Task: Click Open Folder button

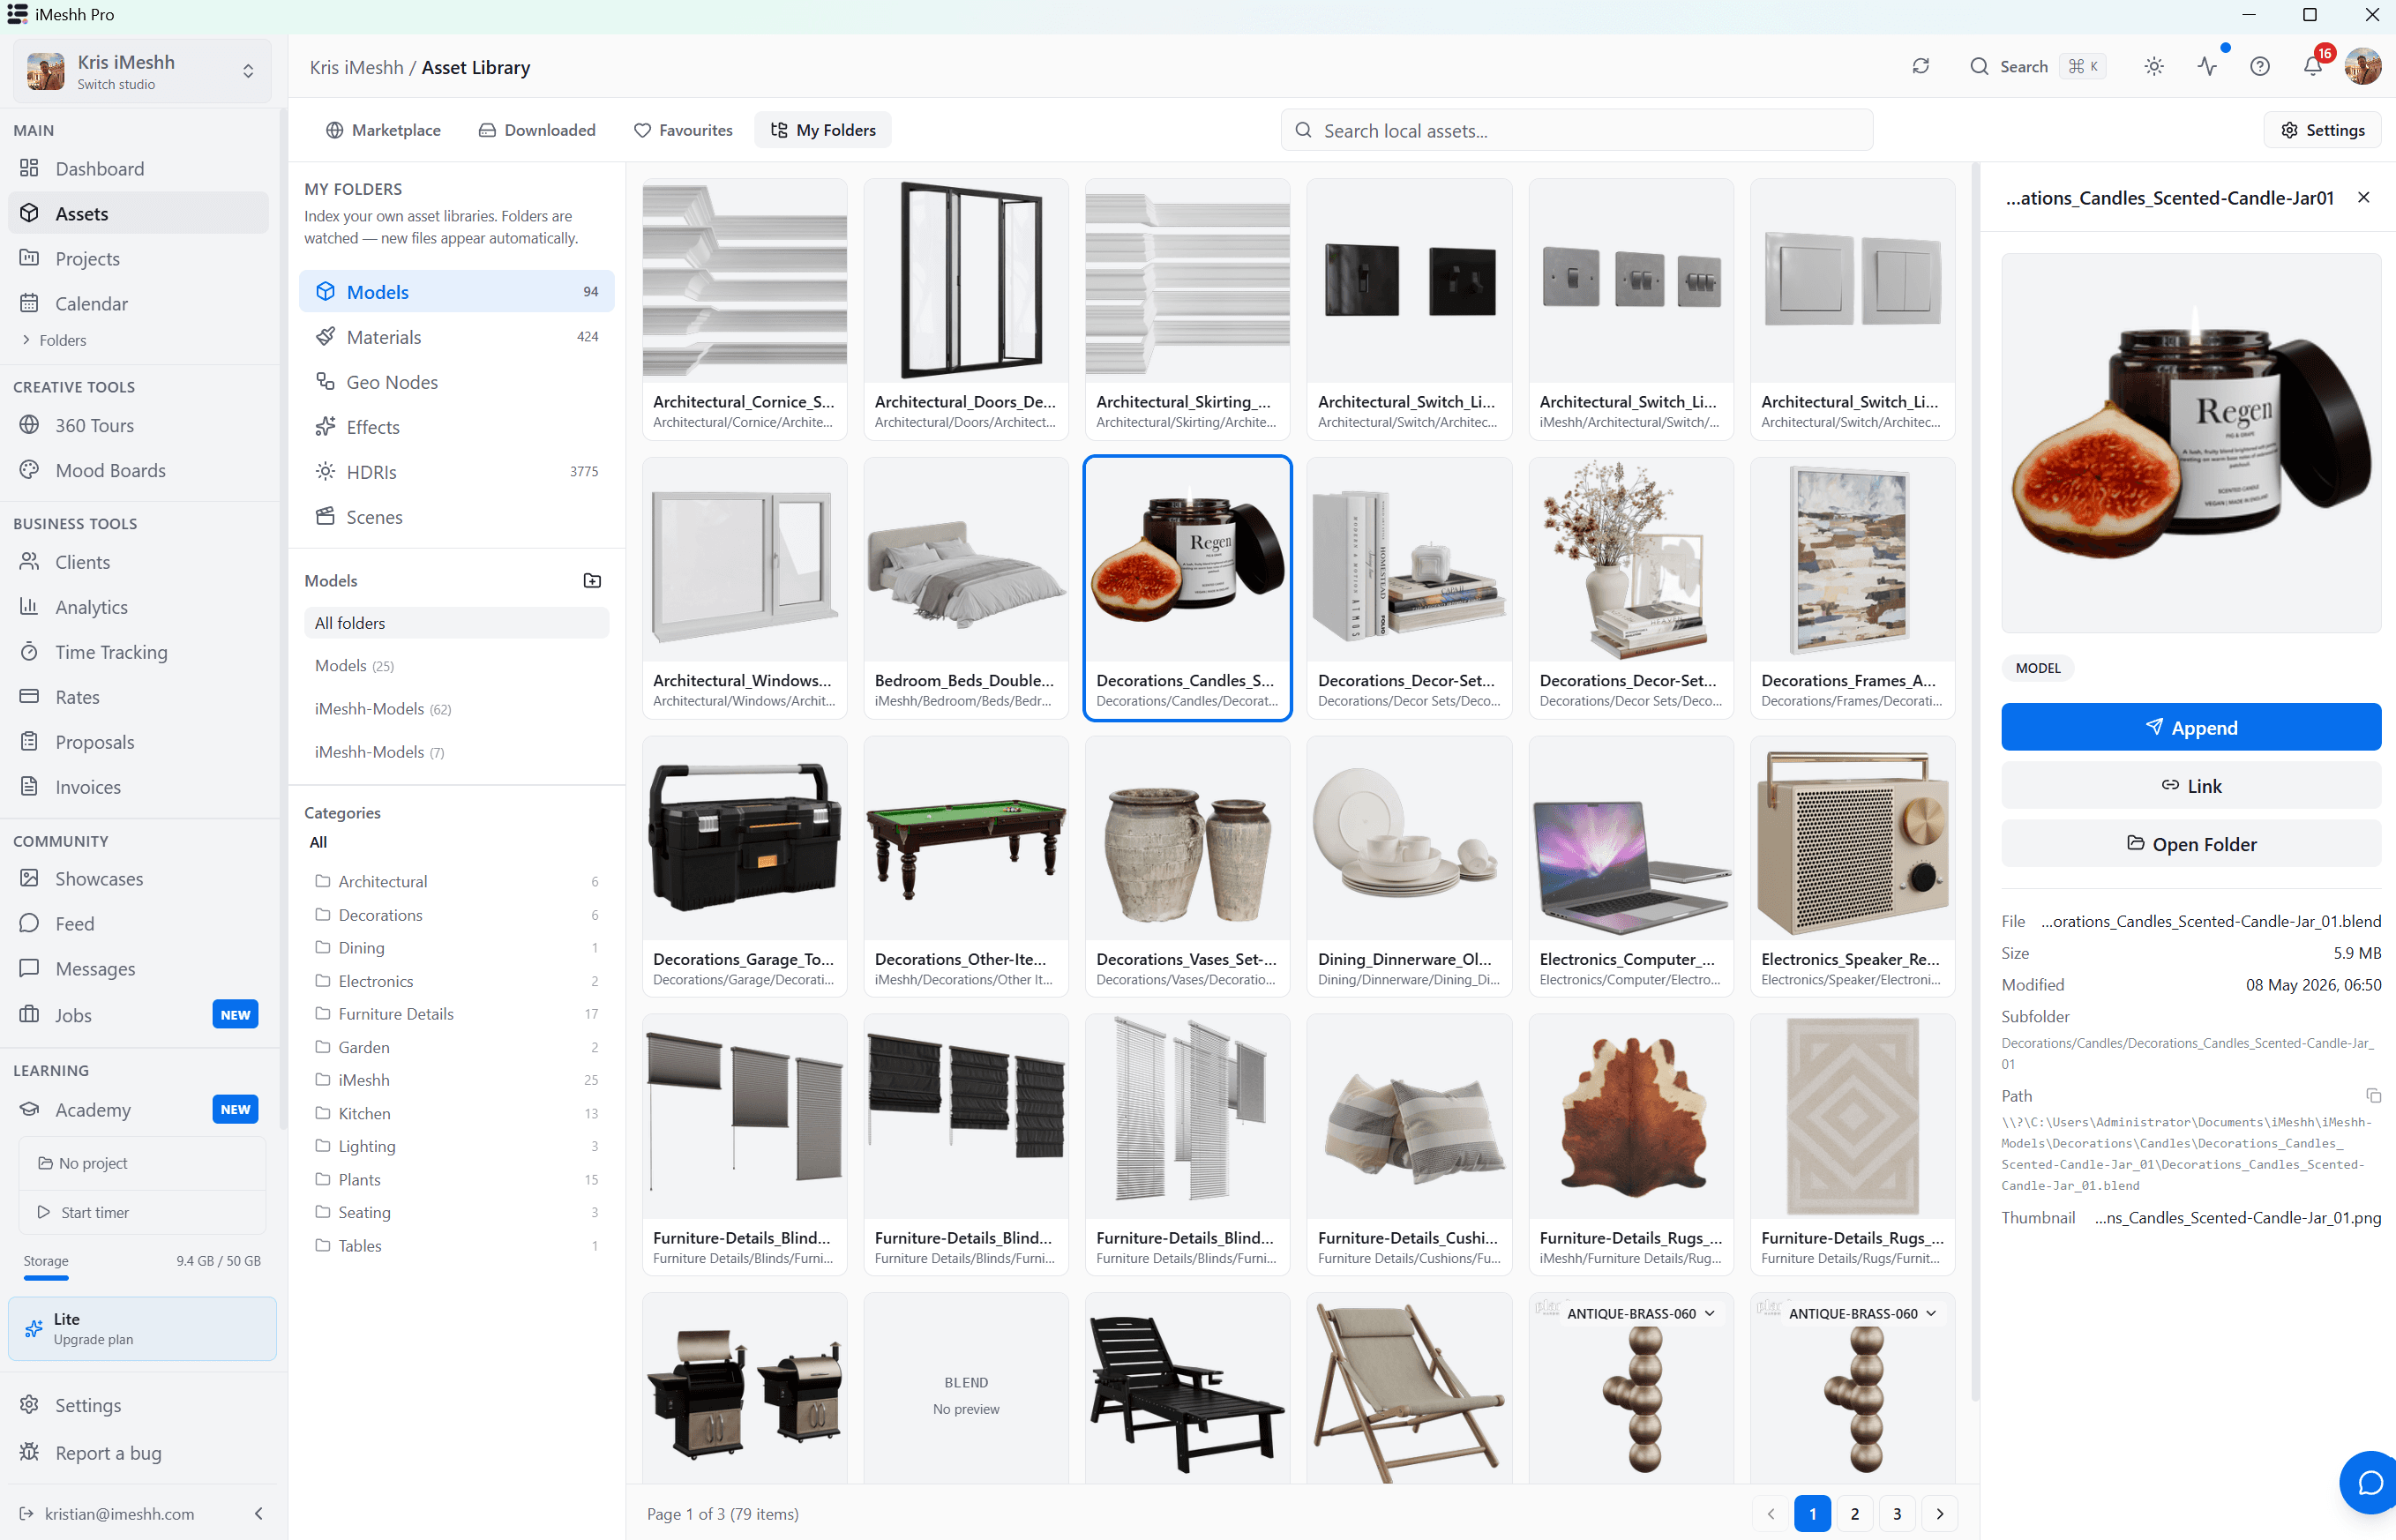Action: click(2191, 844)
